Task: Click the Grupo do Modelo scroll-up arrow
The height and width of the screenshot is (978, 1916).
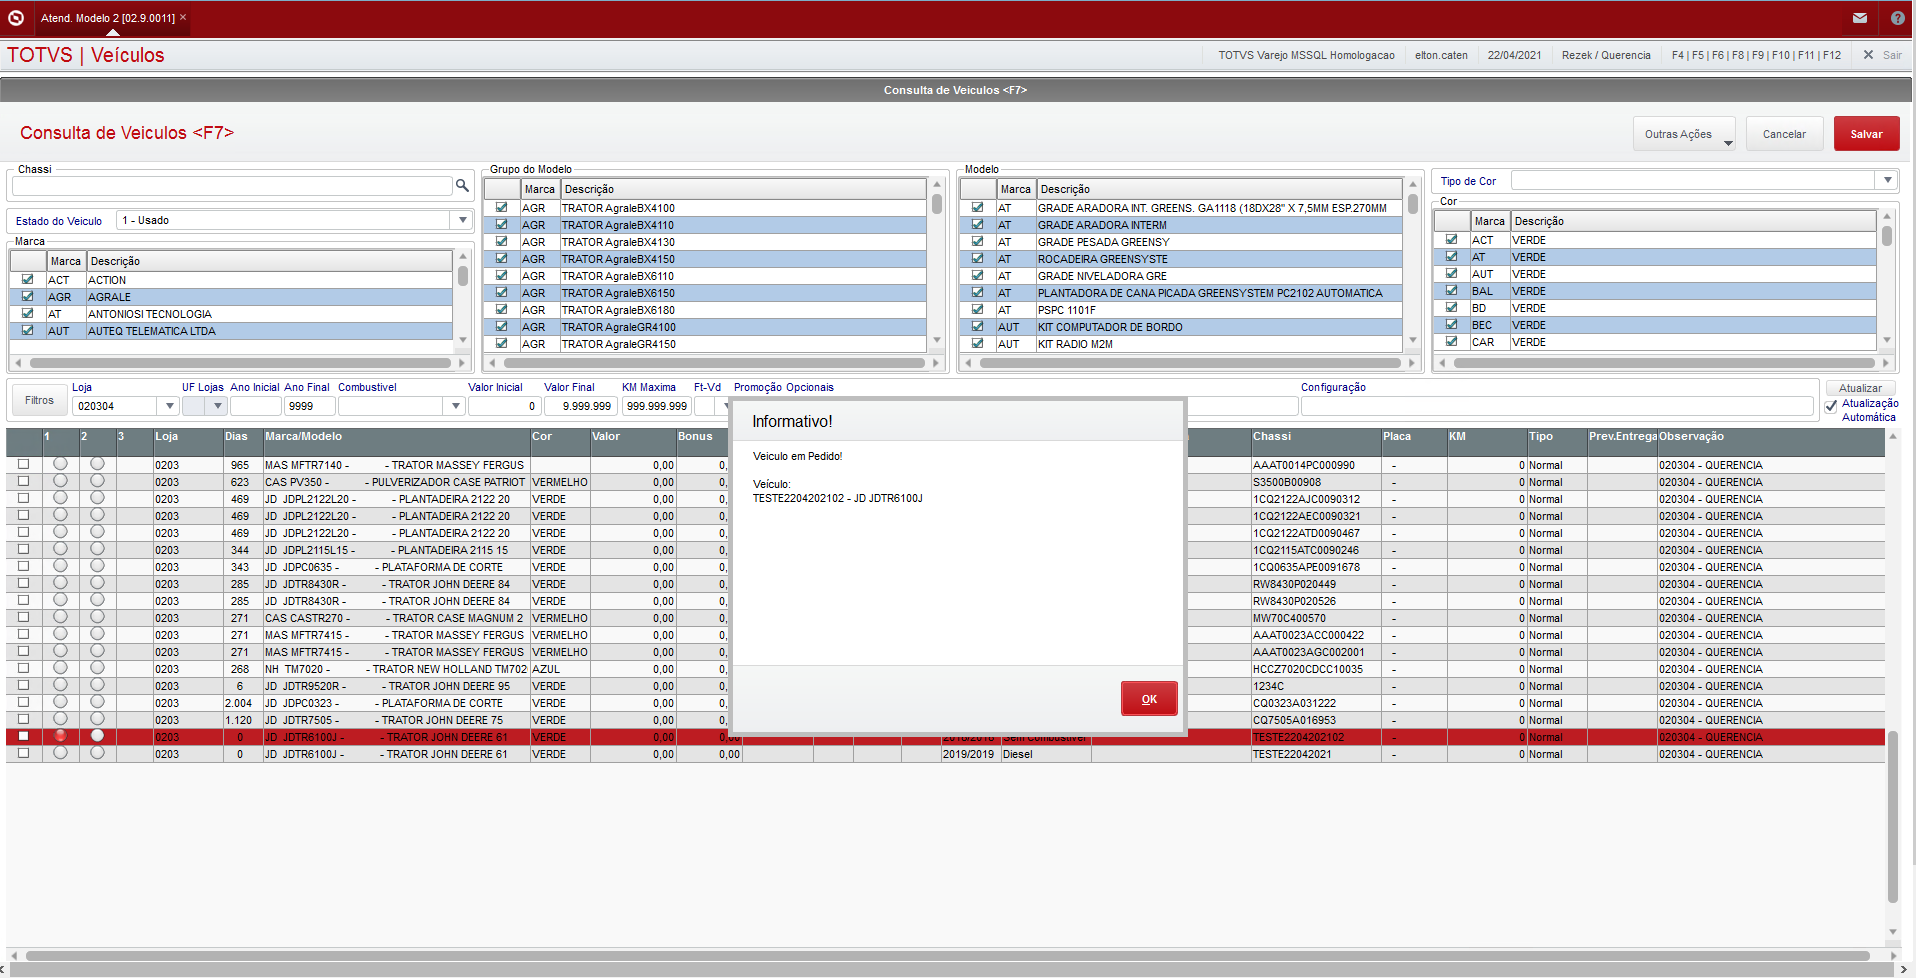Action: coord(937,185)
